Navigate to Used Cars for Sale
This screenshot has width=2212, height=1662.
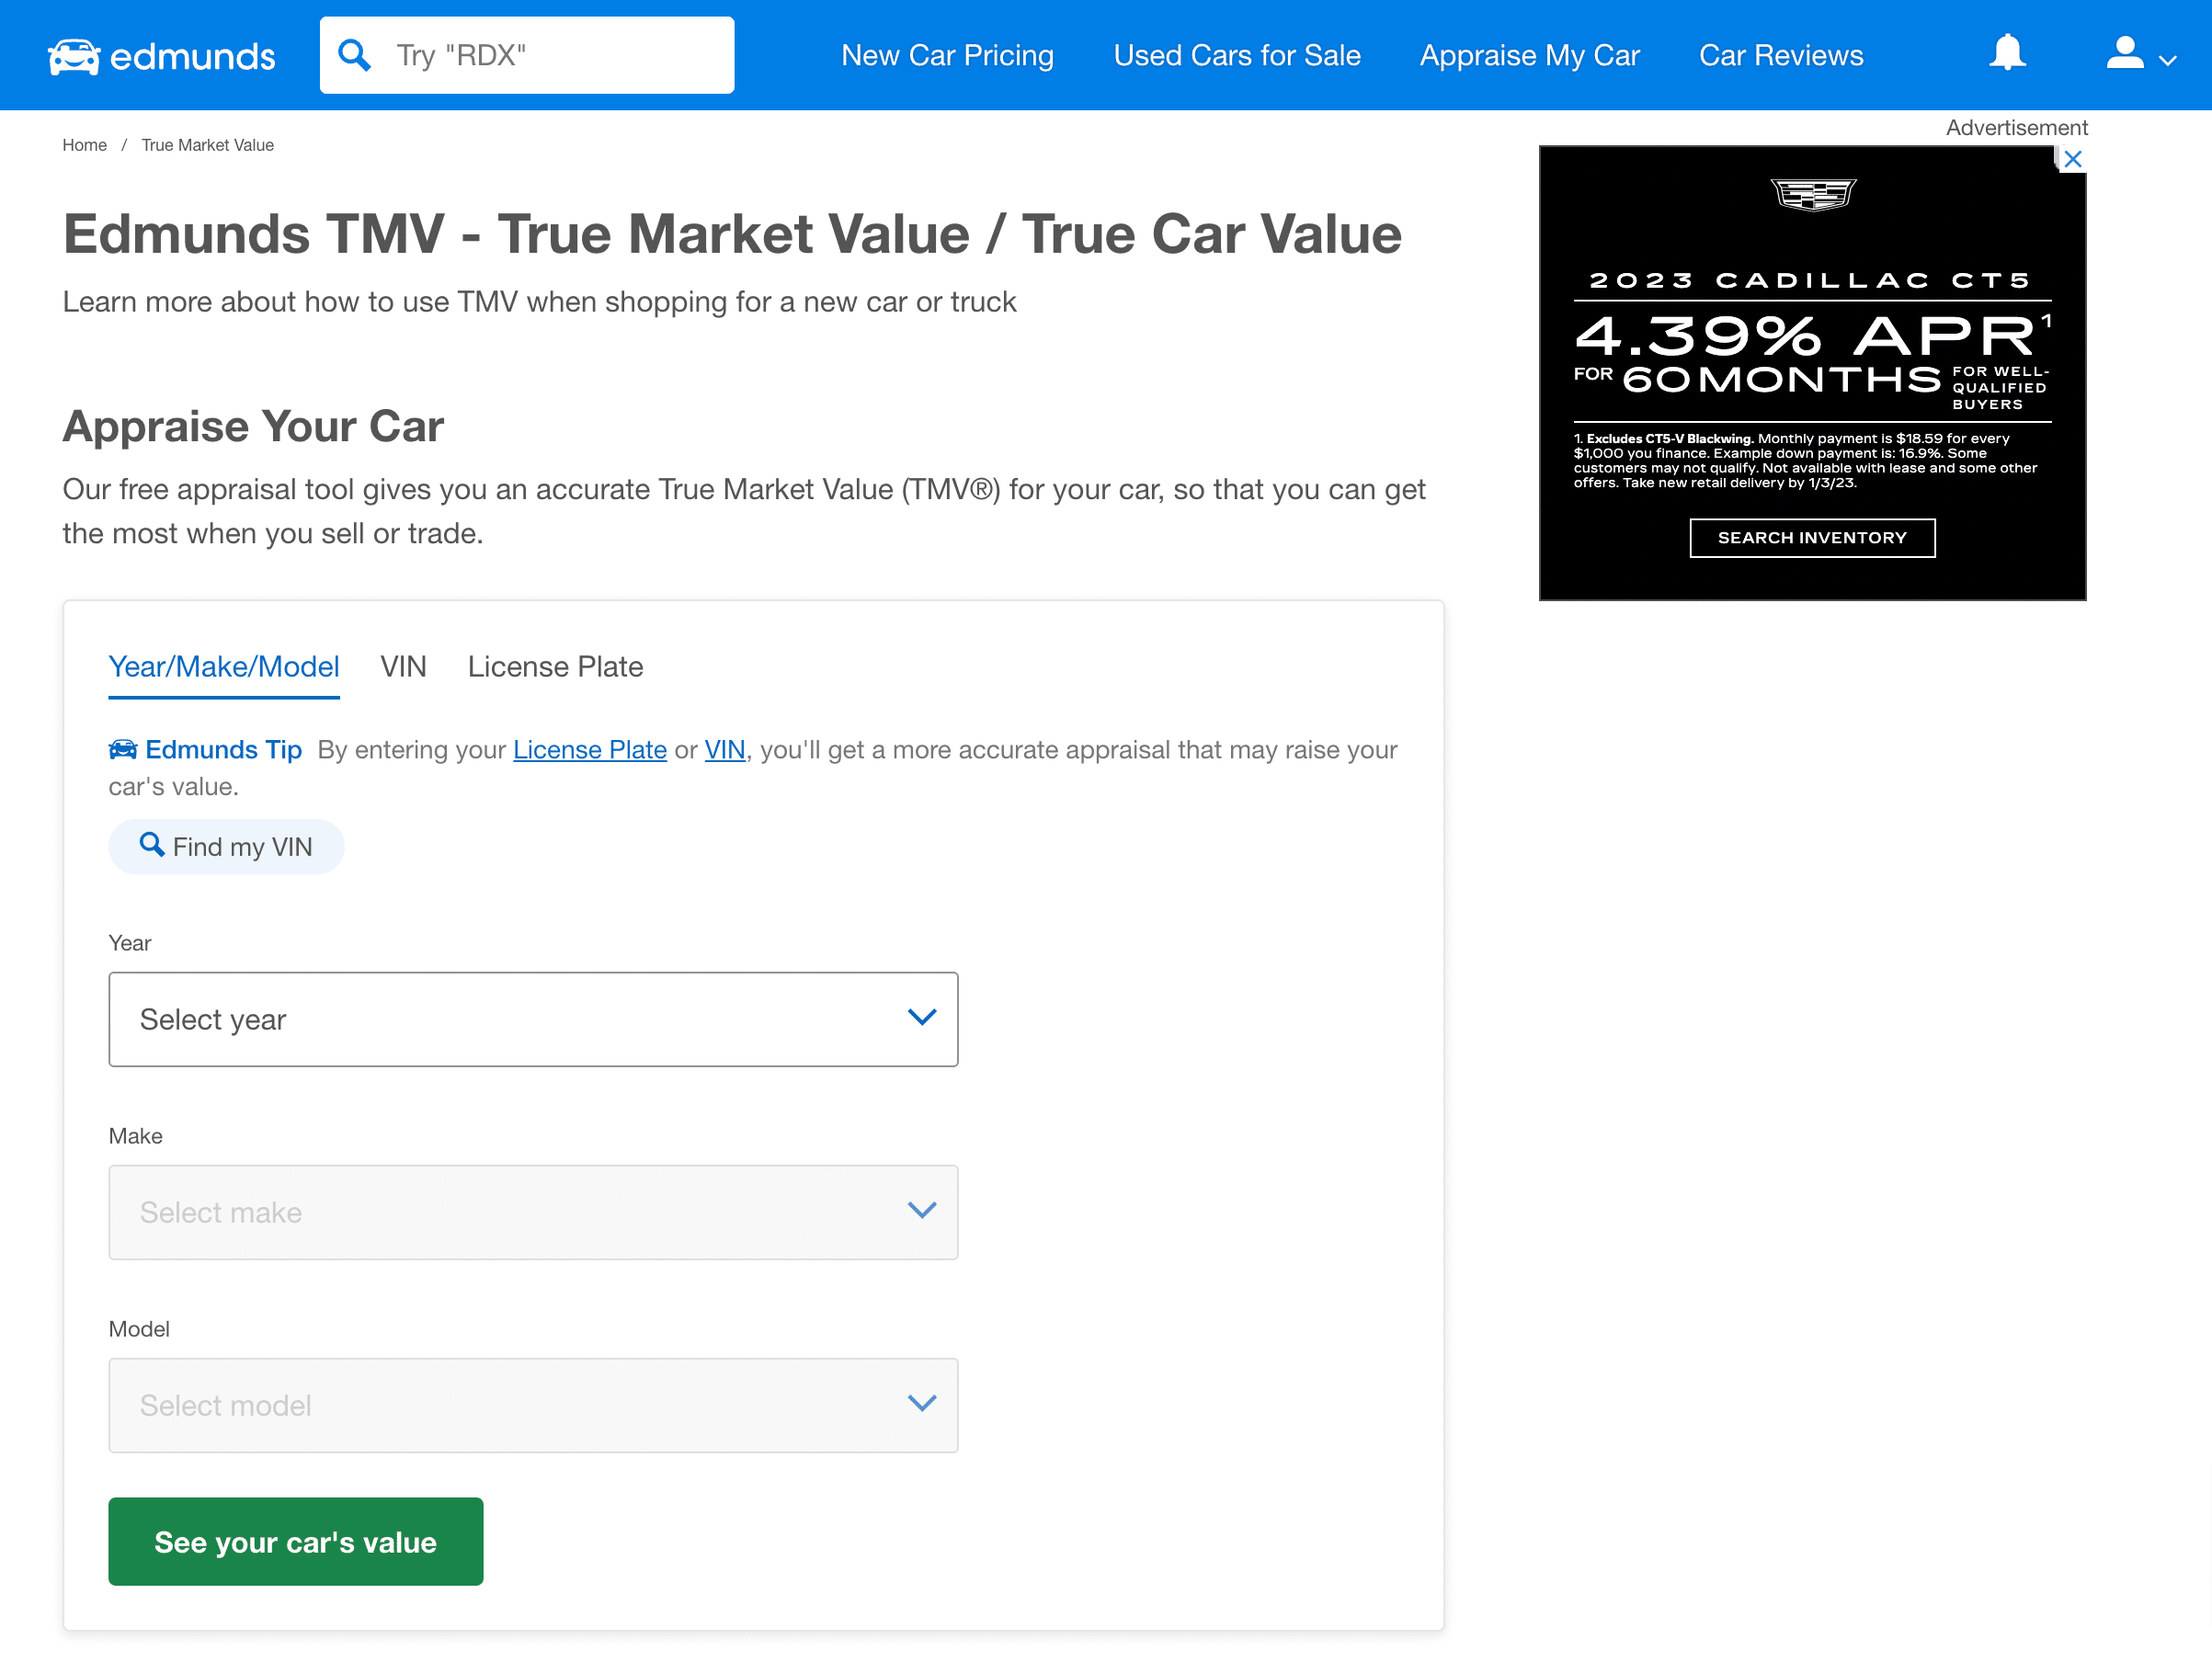(1237, 55)
